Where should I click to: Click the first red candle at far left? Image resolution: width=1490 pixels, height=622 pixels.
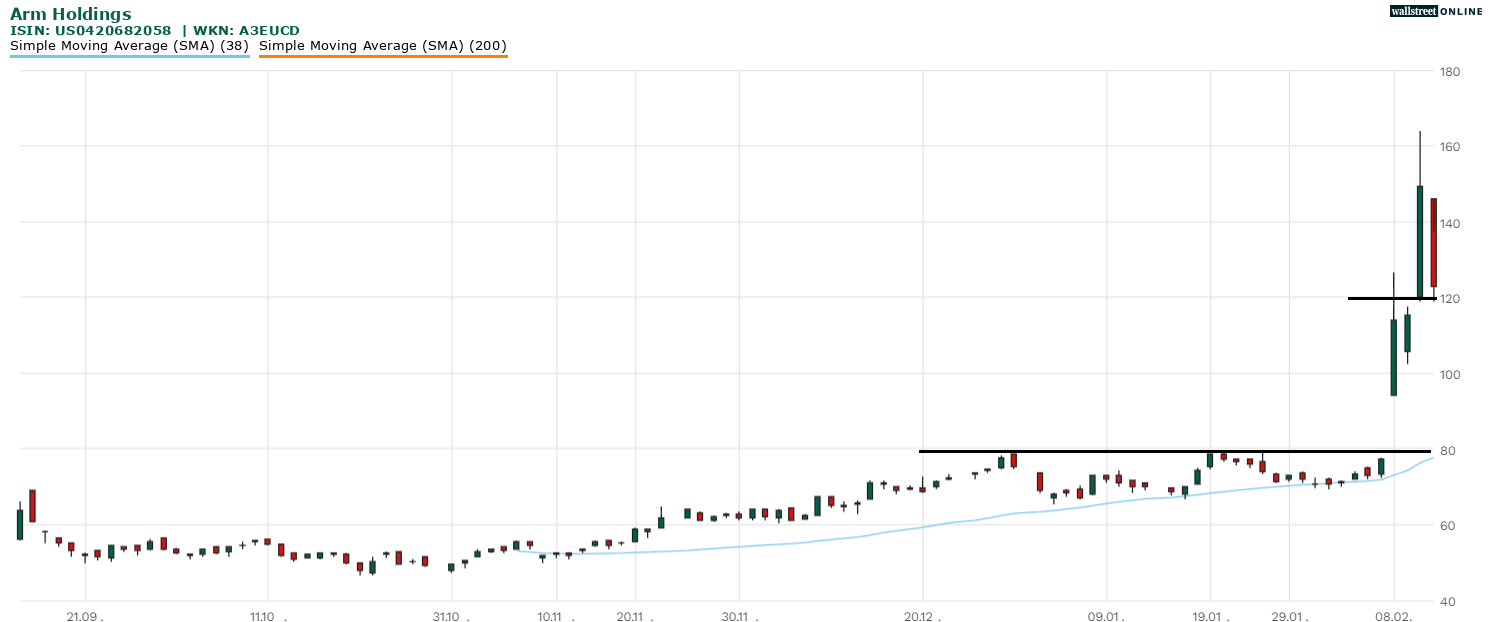pyautogui.click(x=32, y=505)
